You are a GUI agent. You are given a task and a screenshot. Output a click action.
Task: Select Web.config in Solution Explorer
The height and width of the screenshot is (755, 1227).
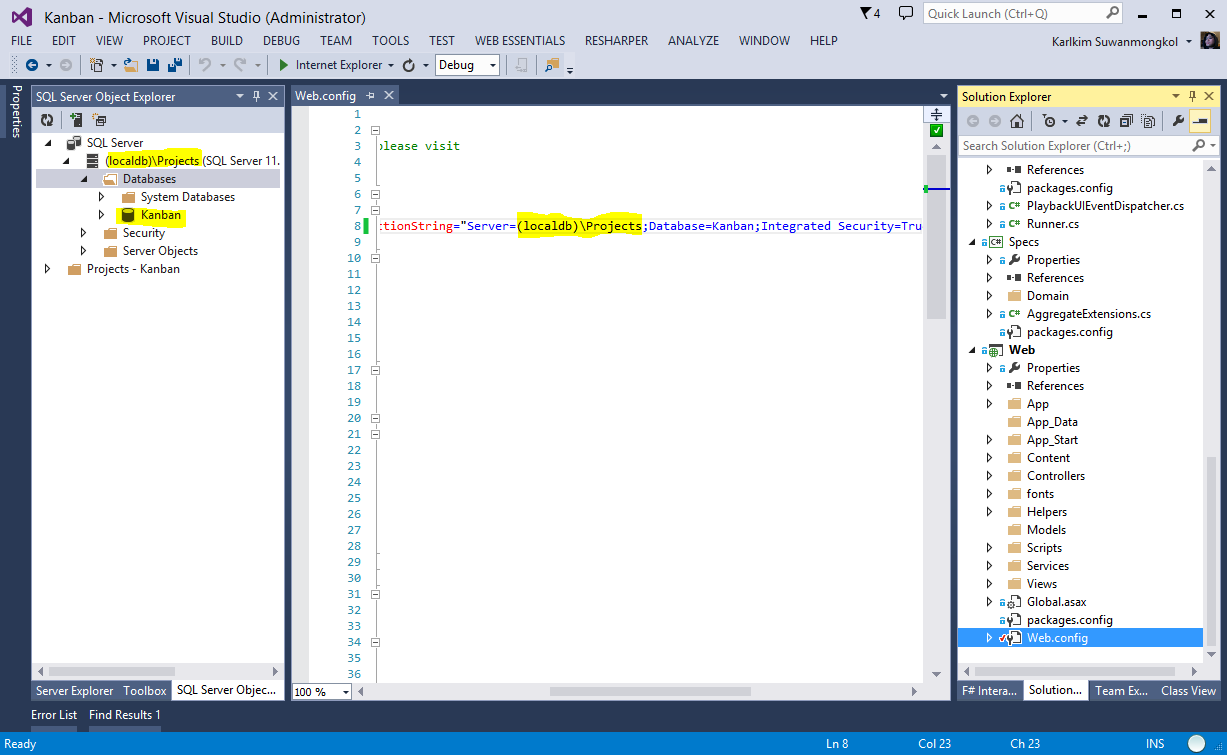[1057, 638]
